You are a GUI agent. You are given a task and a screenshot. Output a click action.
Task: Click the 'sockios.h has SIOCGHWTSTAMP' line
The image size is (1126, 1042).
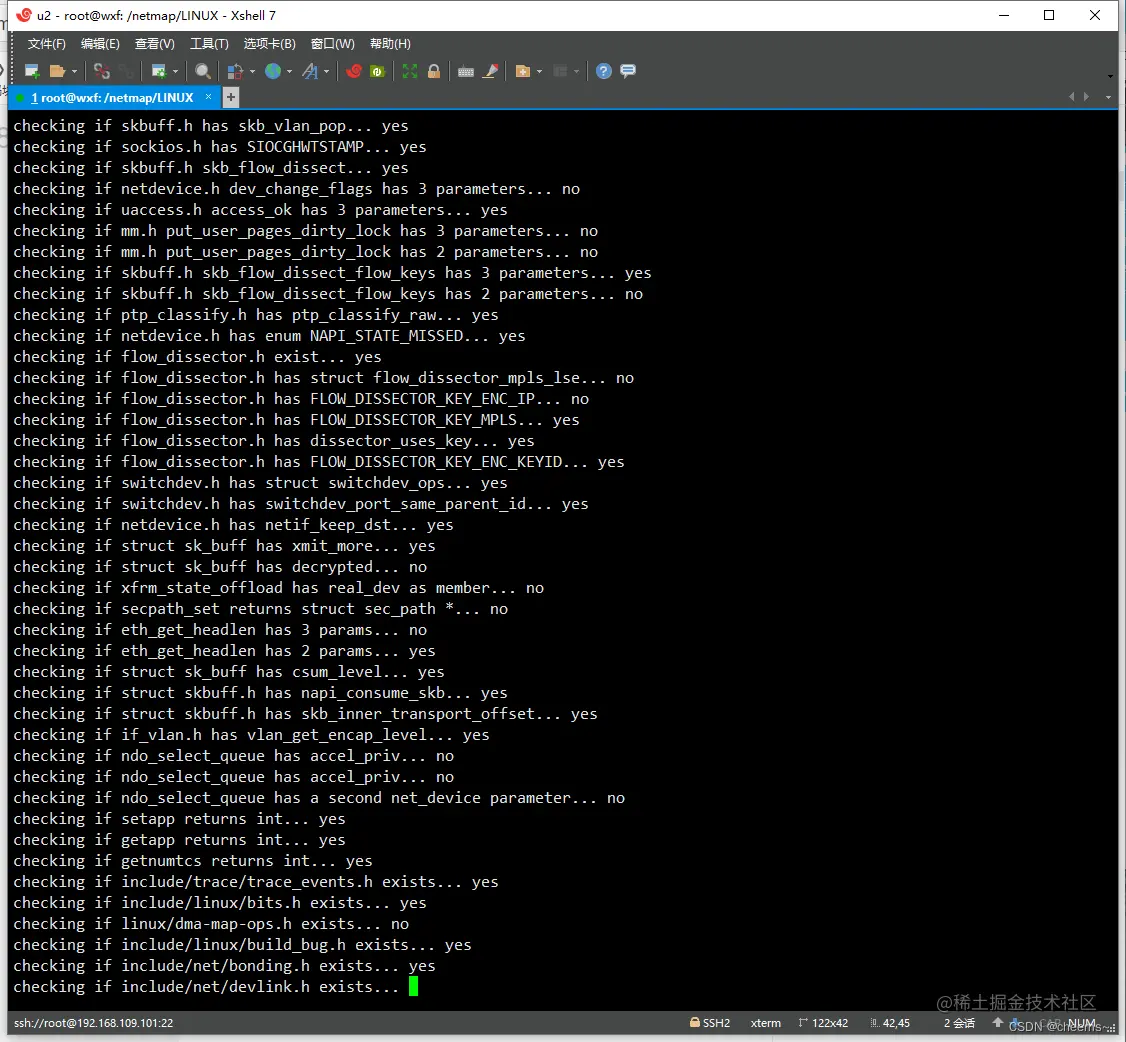(220, 146)
